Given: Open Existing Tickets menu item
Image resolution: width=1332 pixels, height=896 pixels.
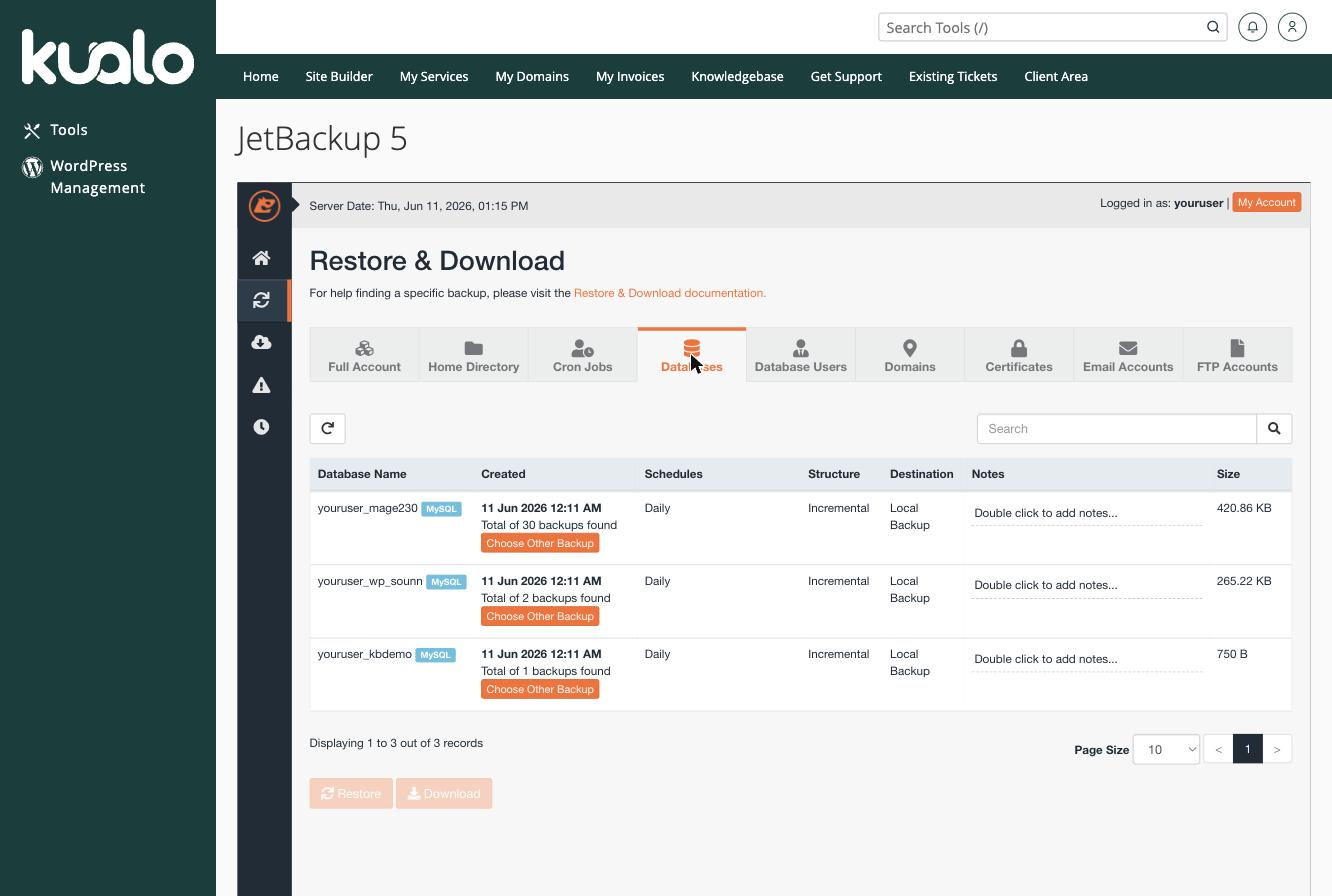Looking at the screenshot, I should (953, 76).
